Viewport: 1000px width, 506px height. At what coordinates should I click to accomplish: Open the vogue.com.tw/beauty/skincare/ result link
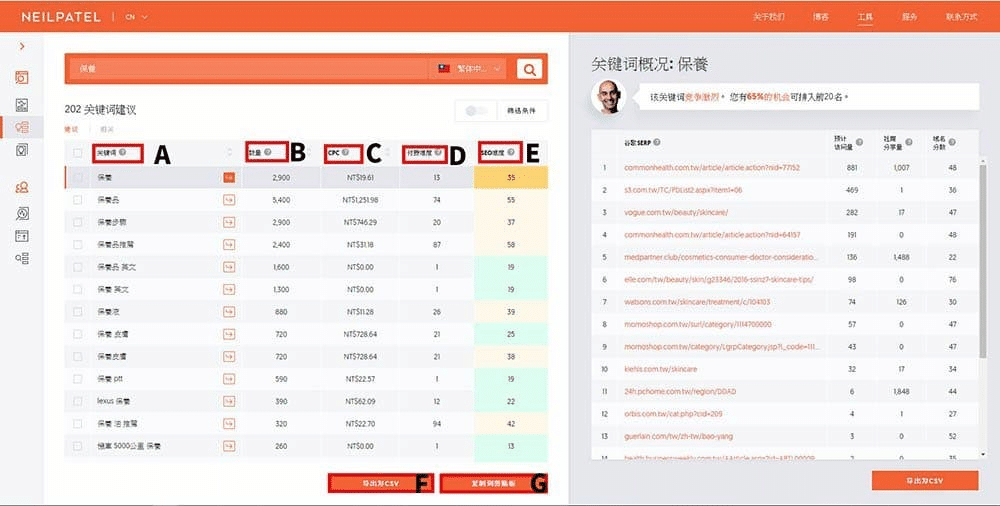click(676, 212)
